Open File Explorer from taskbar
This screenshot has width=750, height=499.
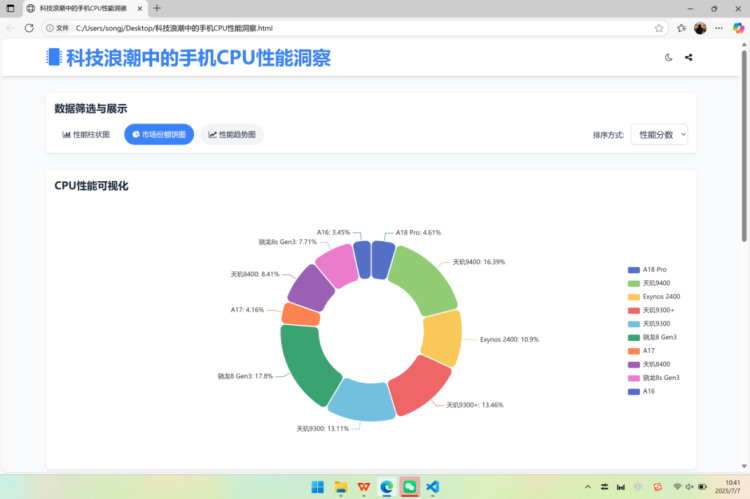[x=341, y=487]
